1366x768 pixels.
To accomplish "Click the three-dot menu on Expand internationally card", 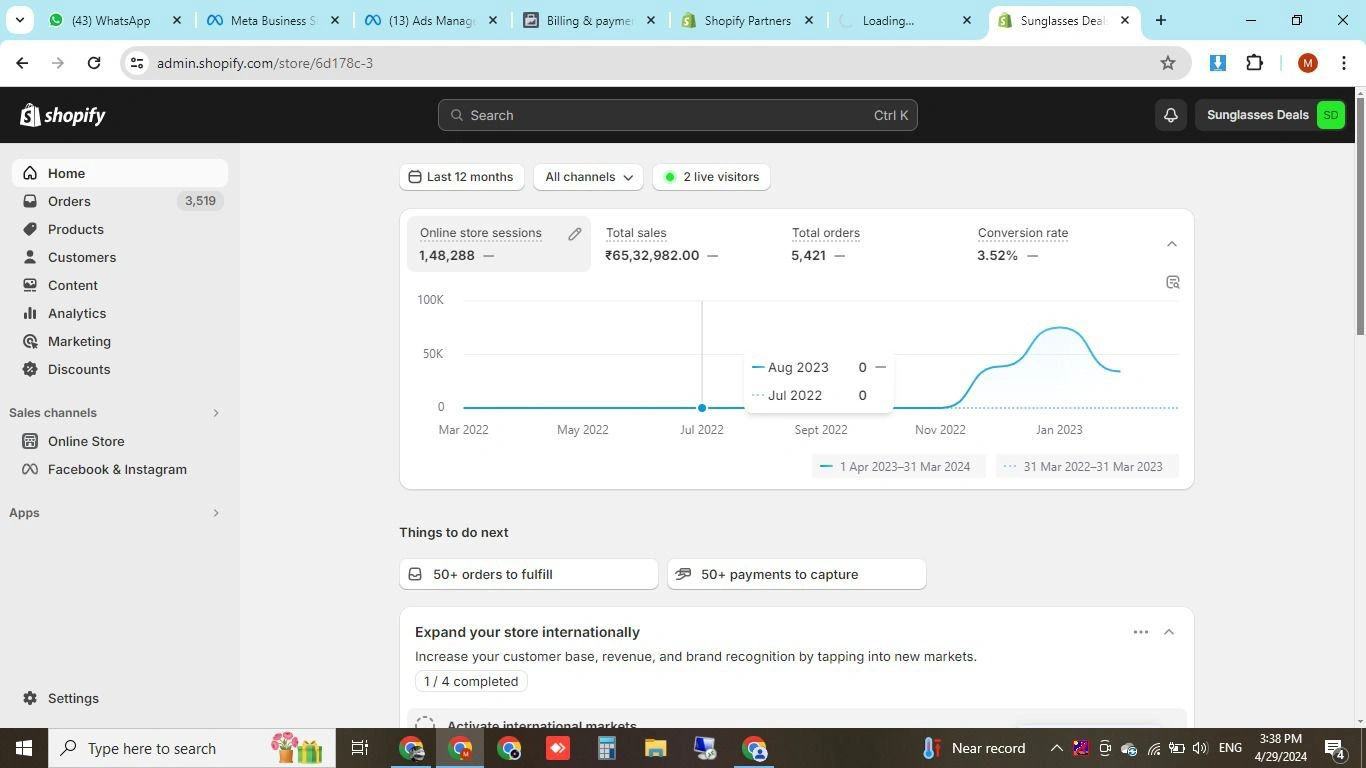I will click(x=1140, y=632).
